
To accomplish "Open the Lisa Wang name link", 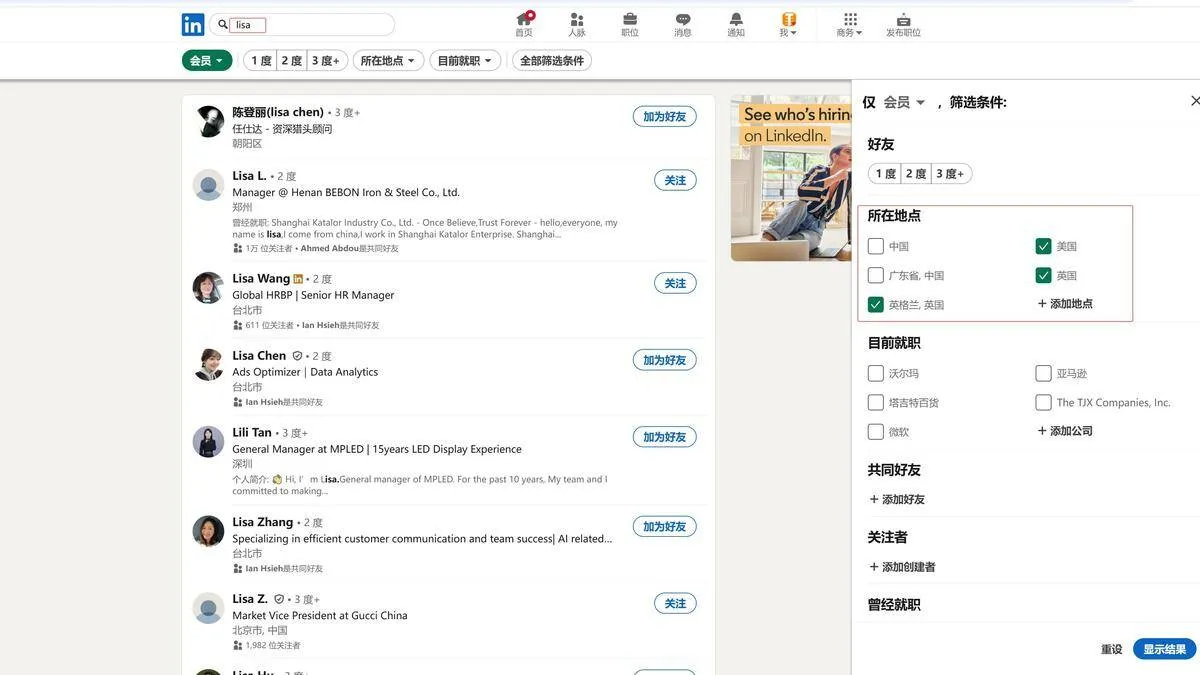I will (261, 279).
